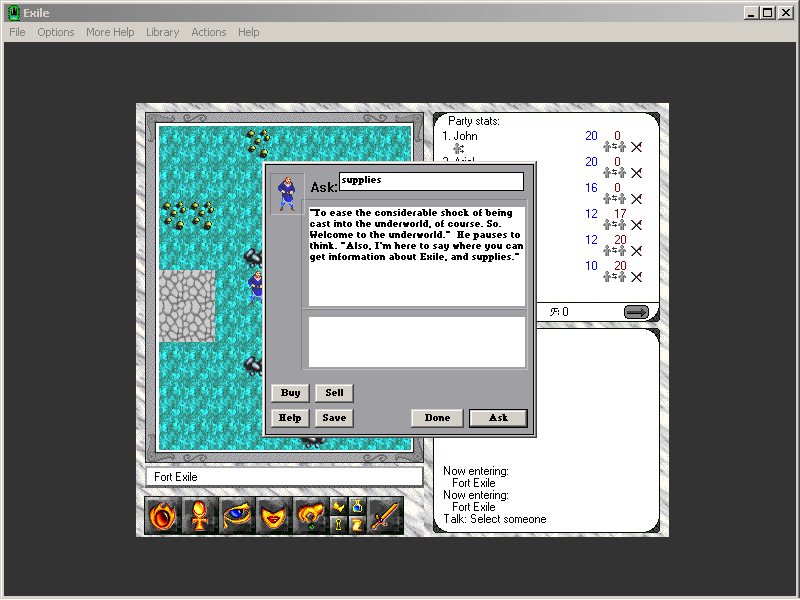Click the small figure icon under John's name
The width and height of the screenshot is (800, 600).
click(459, 148)
